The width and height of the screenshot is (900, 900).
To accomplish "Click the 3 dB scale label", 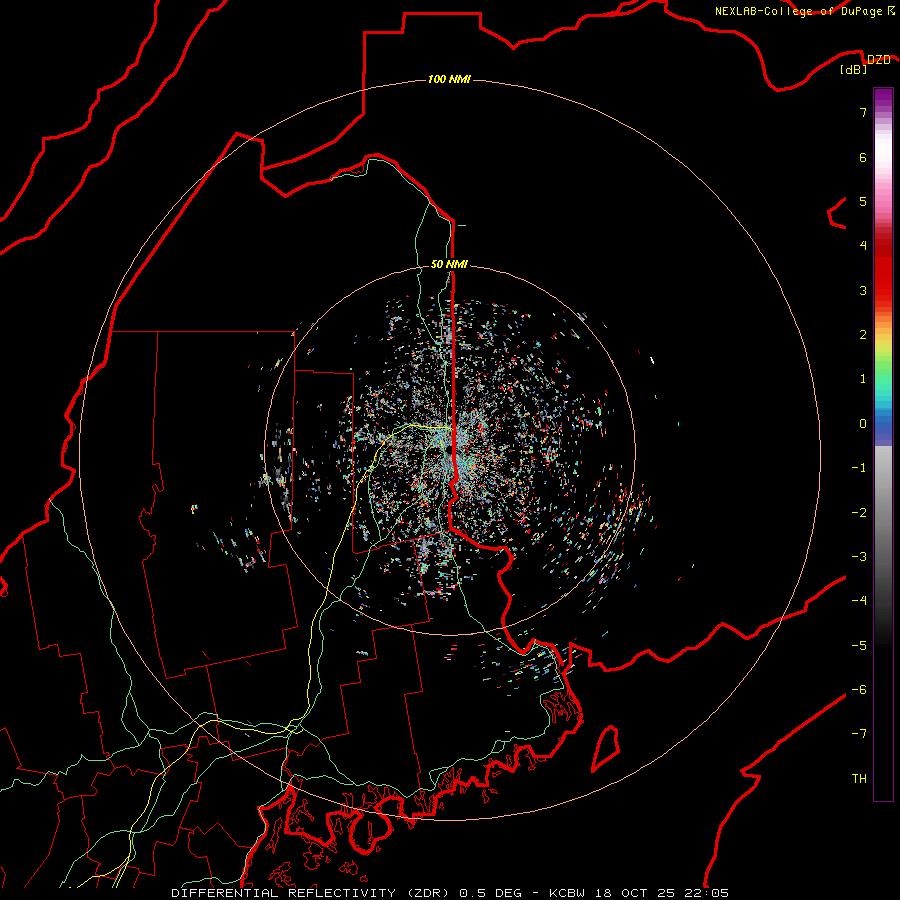I will (863, 290).
